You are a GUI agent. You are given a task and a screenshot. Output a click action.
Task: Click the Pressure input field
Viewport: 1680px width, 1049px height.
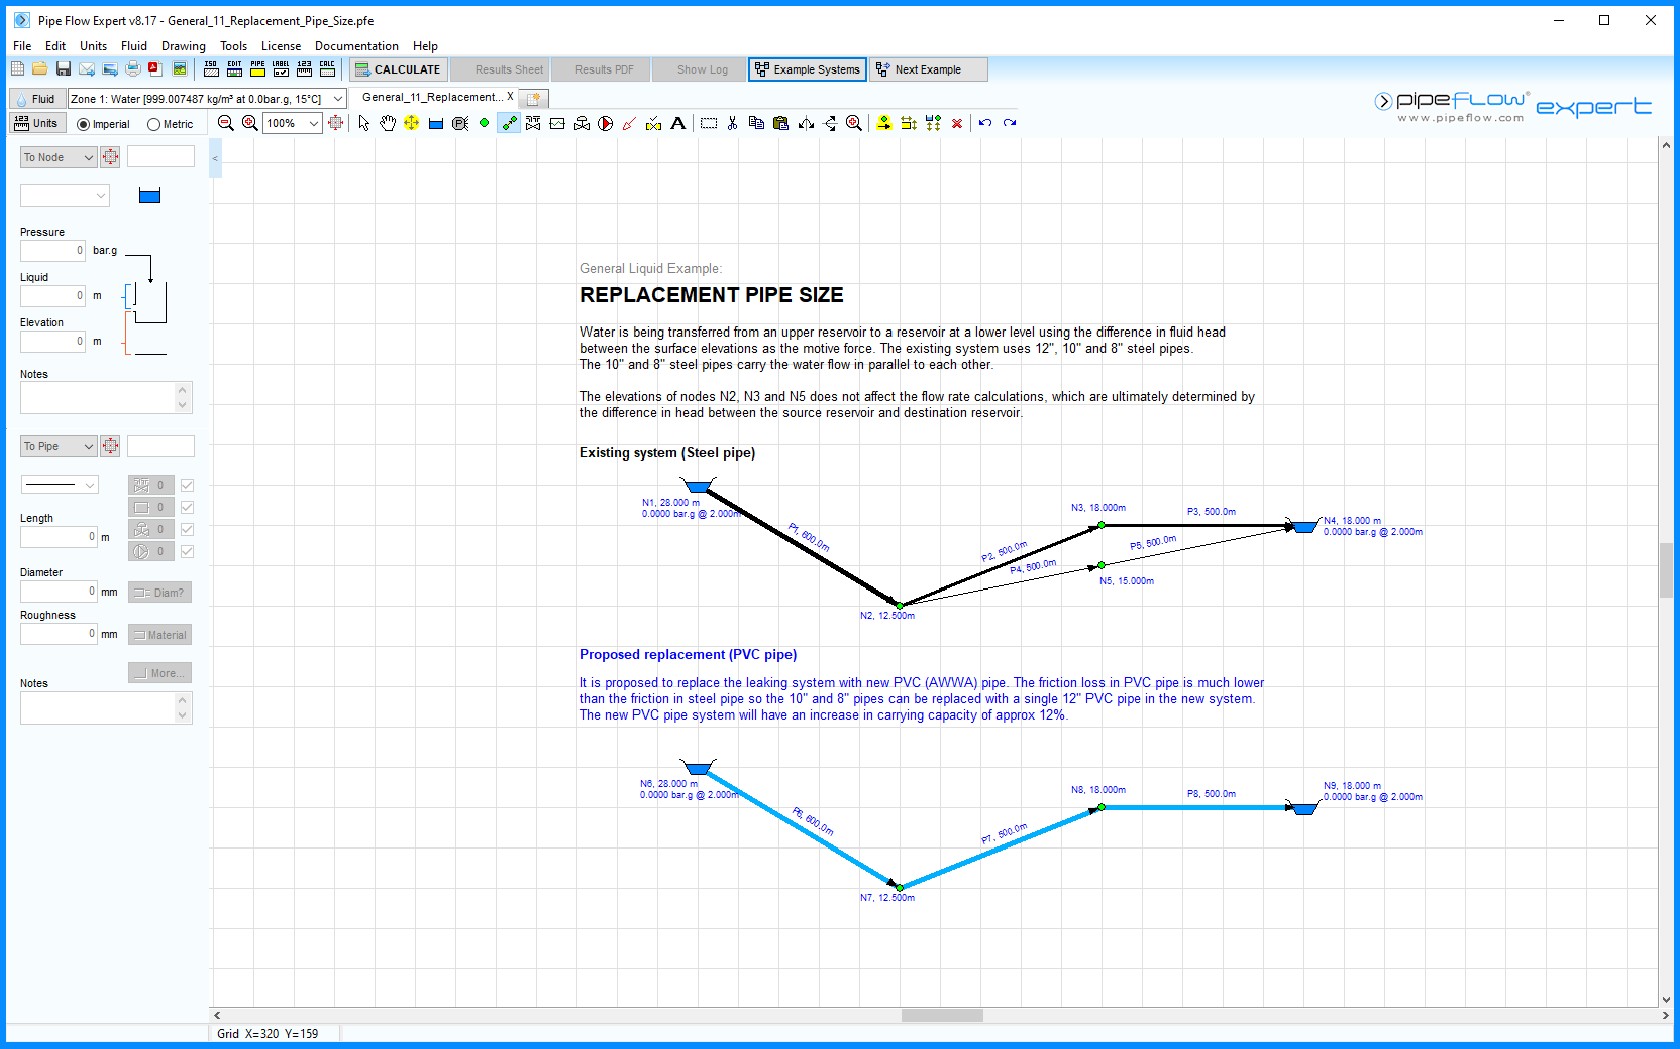coord(53,250)
